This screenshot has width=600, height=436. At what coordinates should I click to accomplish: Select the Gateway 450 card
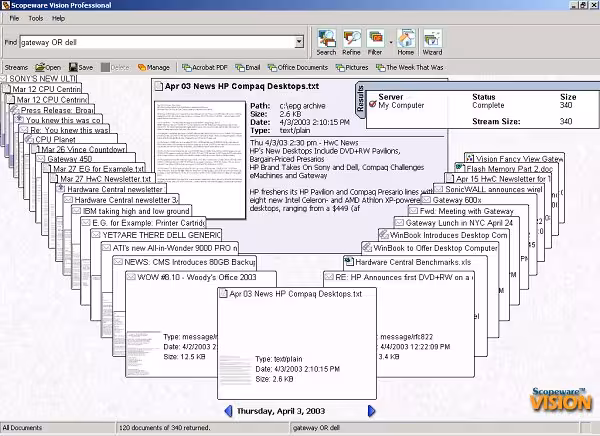(86, 158)
